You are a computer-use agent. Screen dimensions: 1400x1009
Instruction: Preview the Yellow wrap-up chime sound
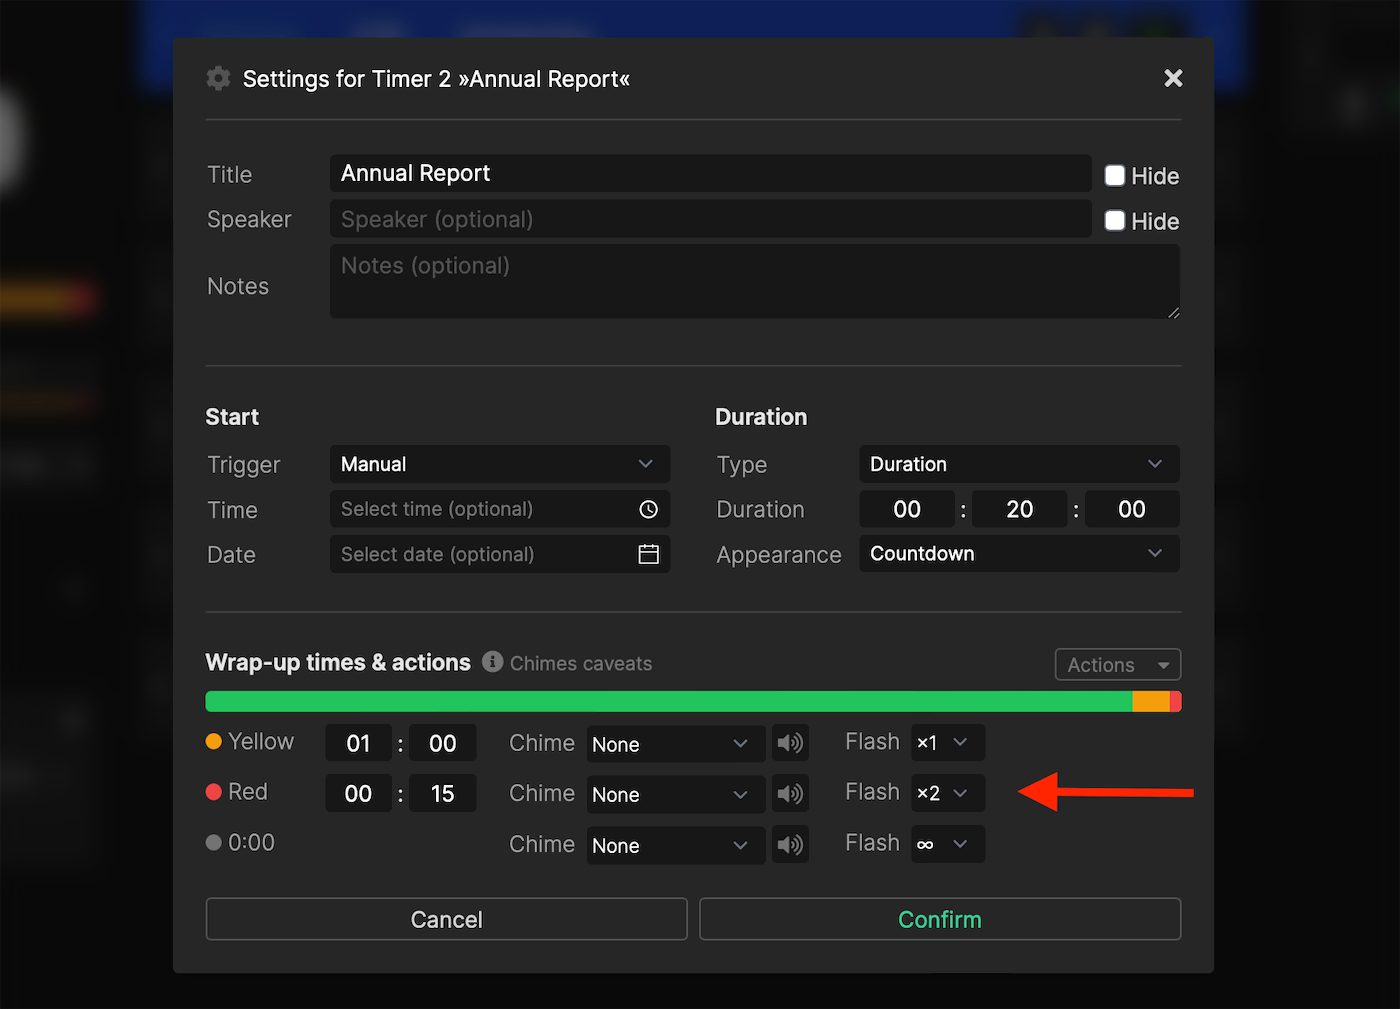[x=790, y=743]
